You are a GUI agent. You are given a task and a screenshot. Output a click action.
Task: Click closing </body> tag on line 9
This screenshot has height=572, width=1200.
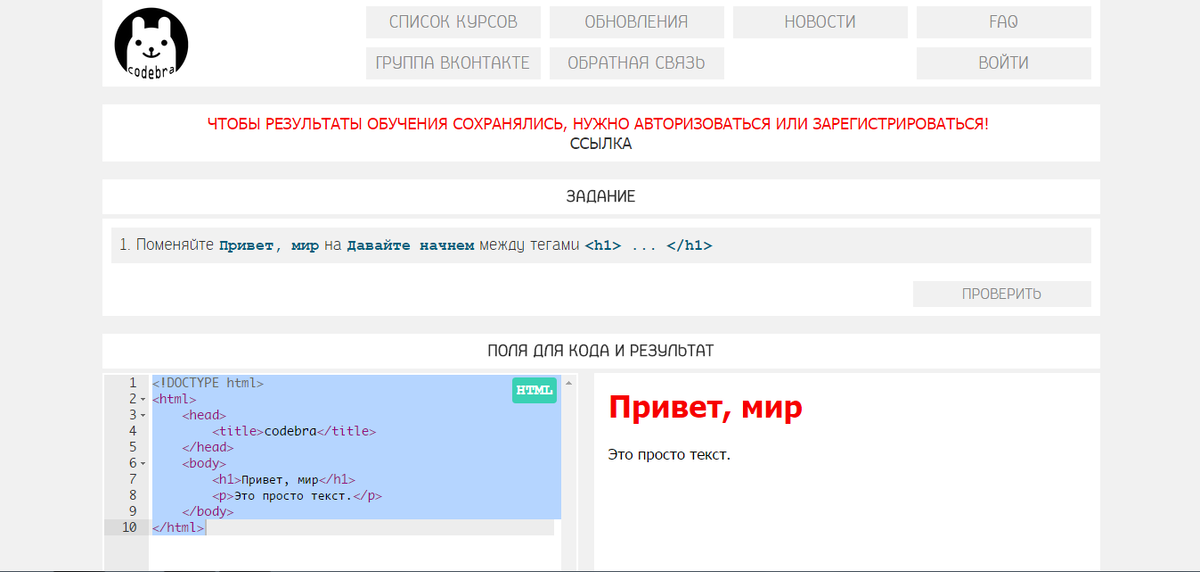pos(208,511)
